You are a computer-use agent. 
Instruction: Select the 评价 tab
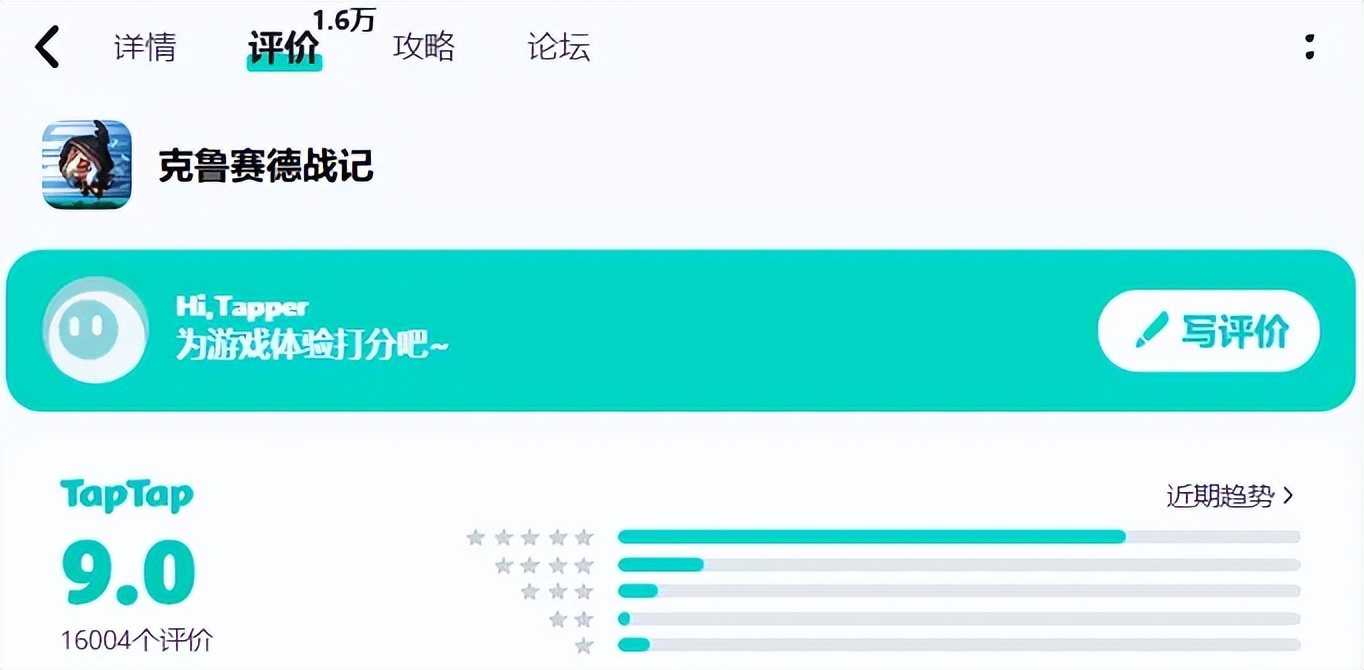coord(284,47)
